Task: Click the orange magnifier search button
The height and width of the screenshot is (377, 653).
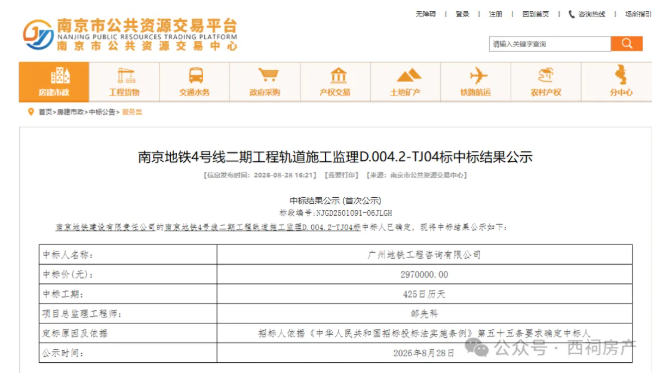Action: point(627,44)
